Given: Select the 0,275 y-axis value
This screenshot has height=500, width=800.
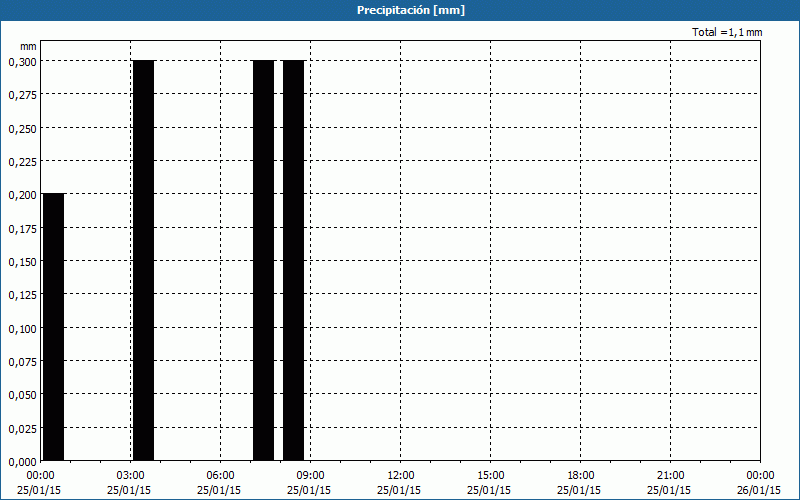Looking at the screenshot, I should tap(22, 95).
